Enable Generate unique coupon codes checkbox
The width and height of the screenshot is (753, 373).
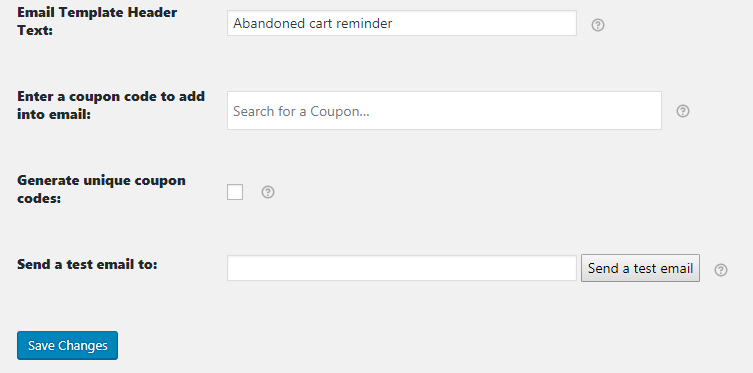point(235,192)
